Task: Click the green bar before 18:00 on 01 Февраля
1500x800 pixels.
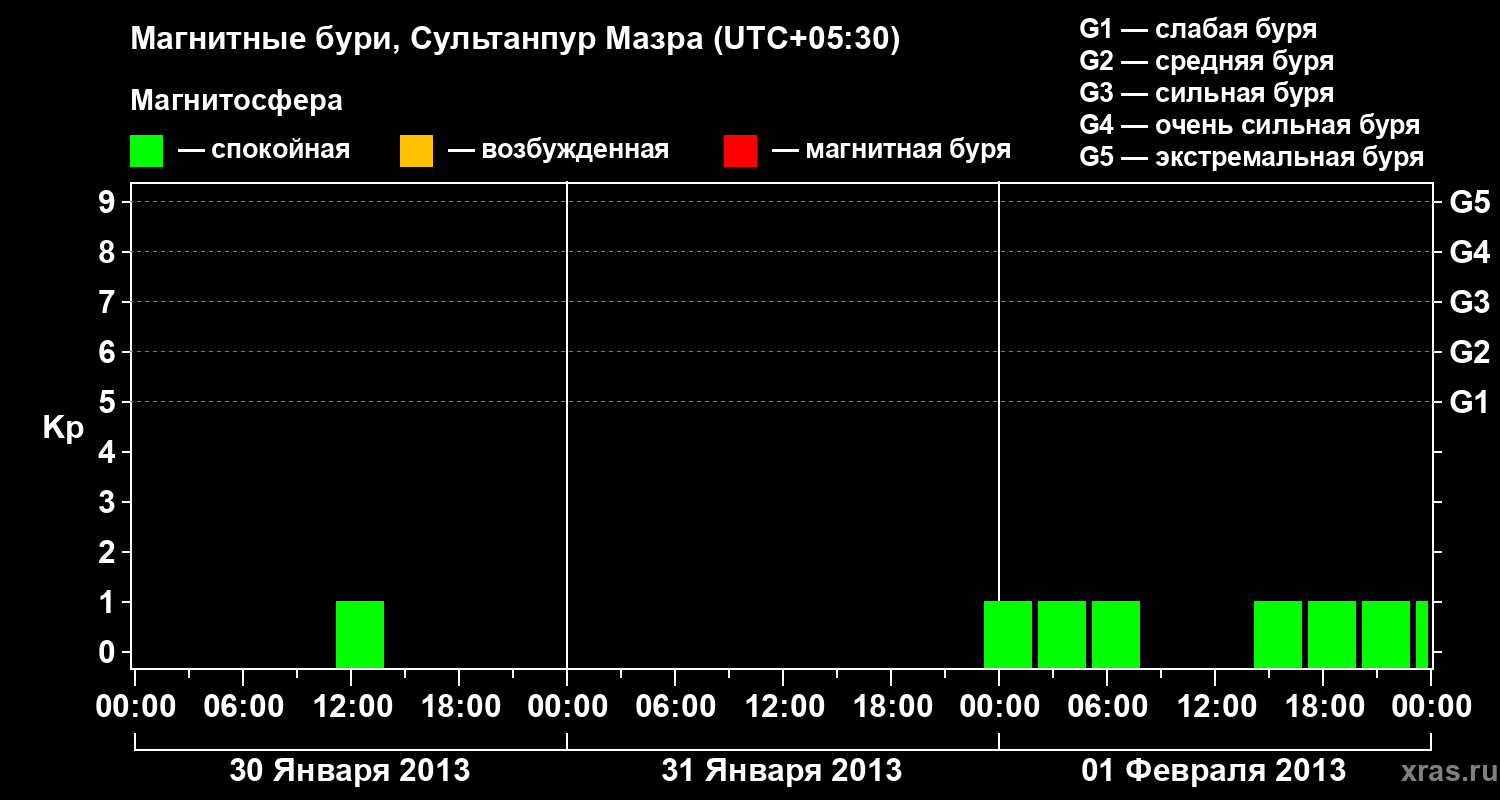Action: (x=1278, y=634)
